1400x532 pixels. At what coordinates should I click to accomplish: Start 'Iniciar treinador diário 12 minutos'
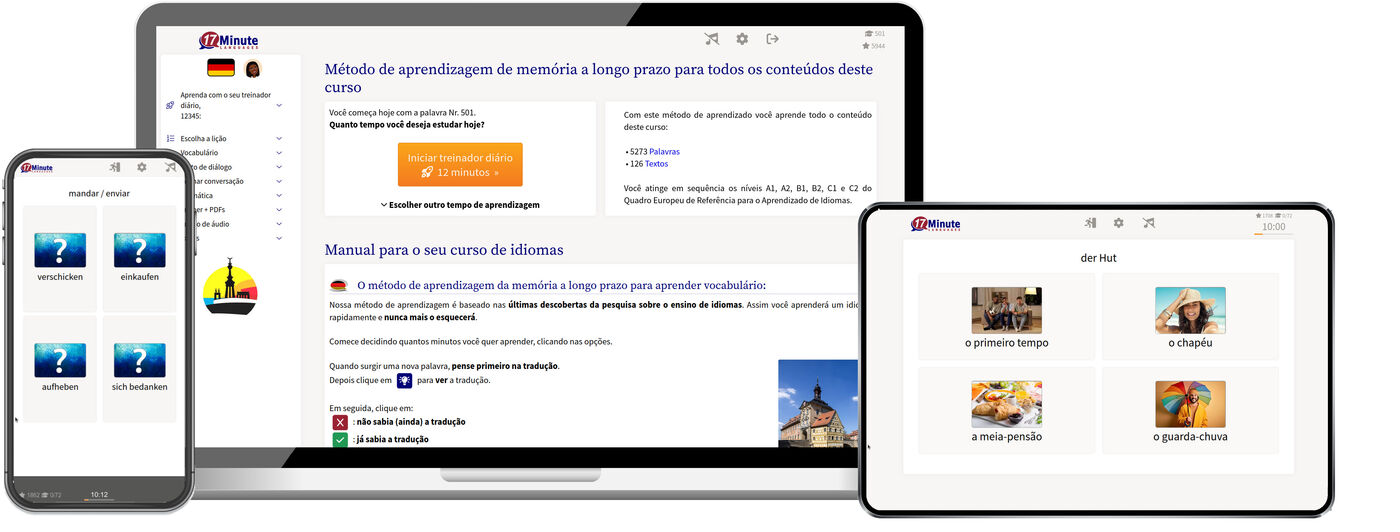point(460,165)
